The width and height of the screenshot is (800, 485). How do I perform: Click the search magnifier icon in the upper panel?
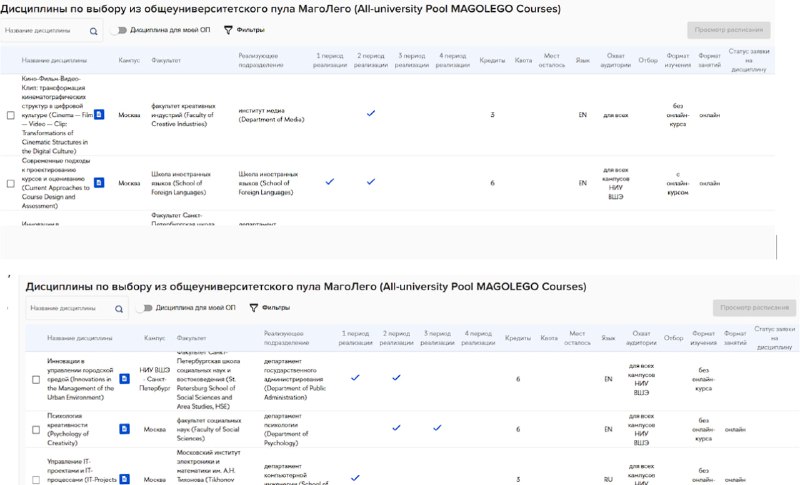pos(93,31)
